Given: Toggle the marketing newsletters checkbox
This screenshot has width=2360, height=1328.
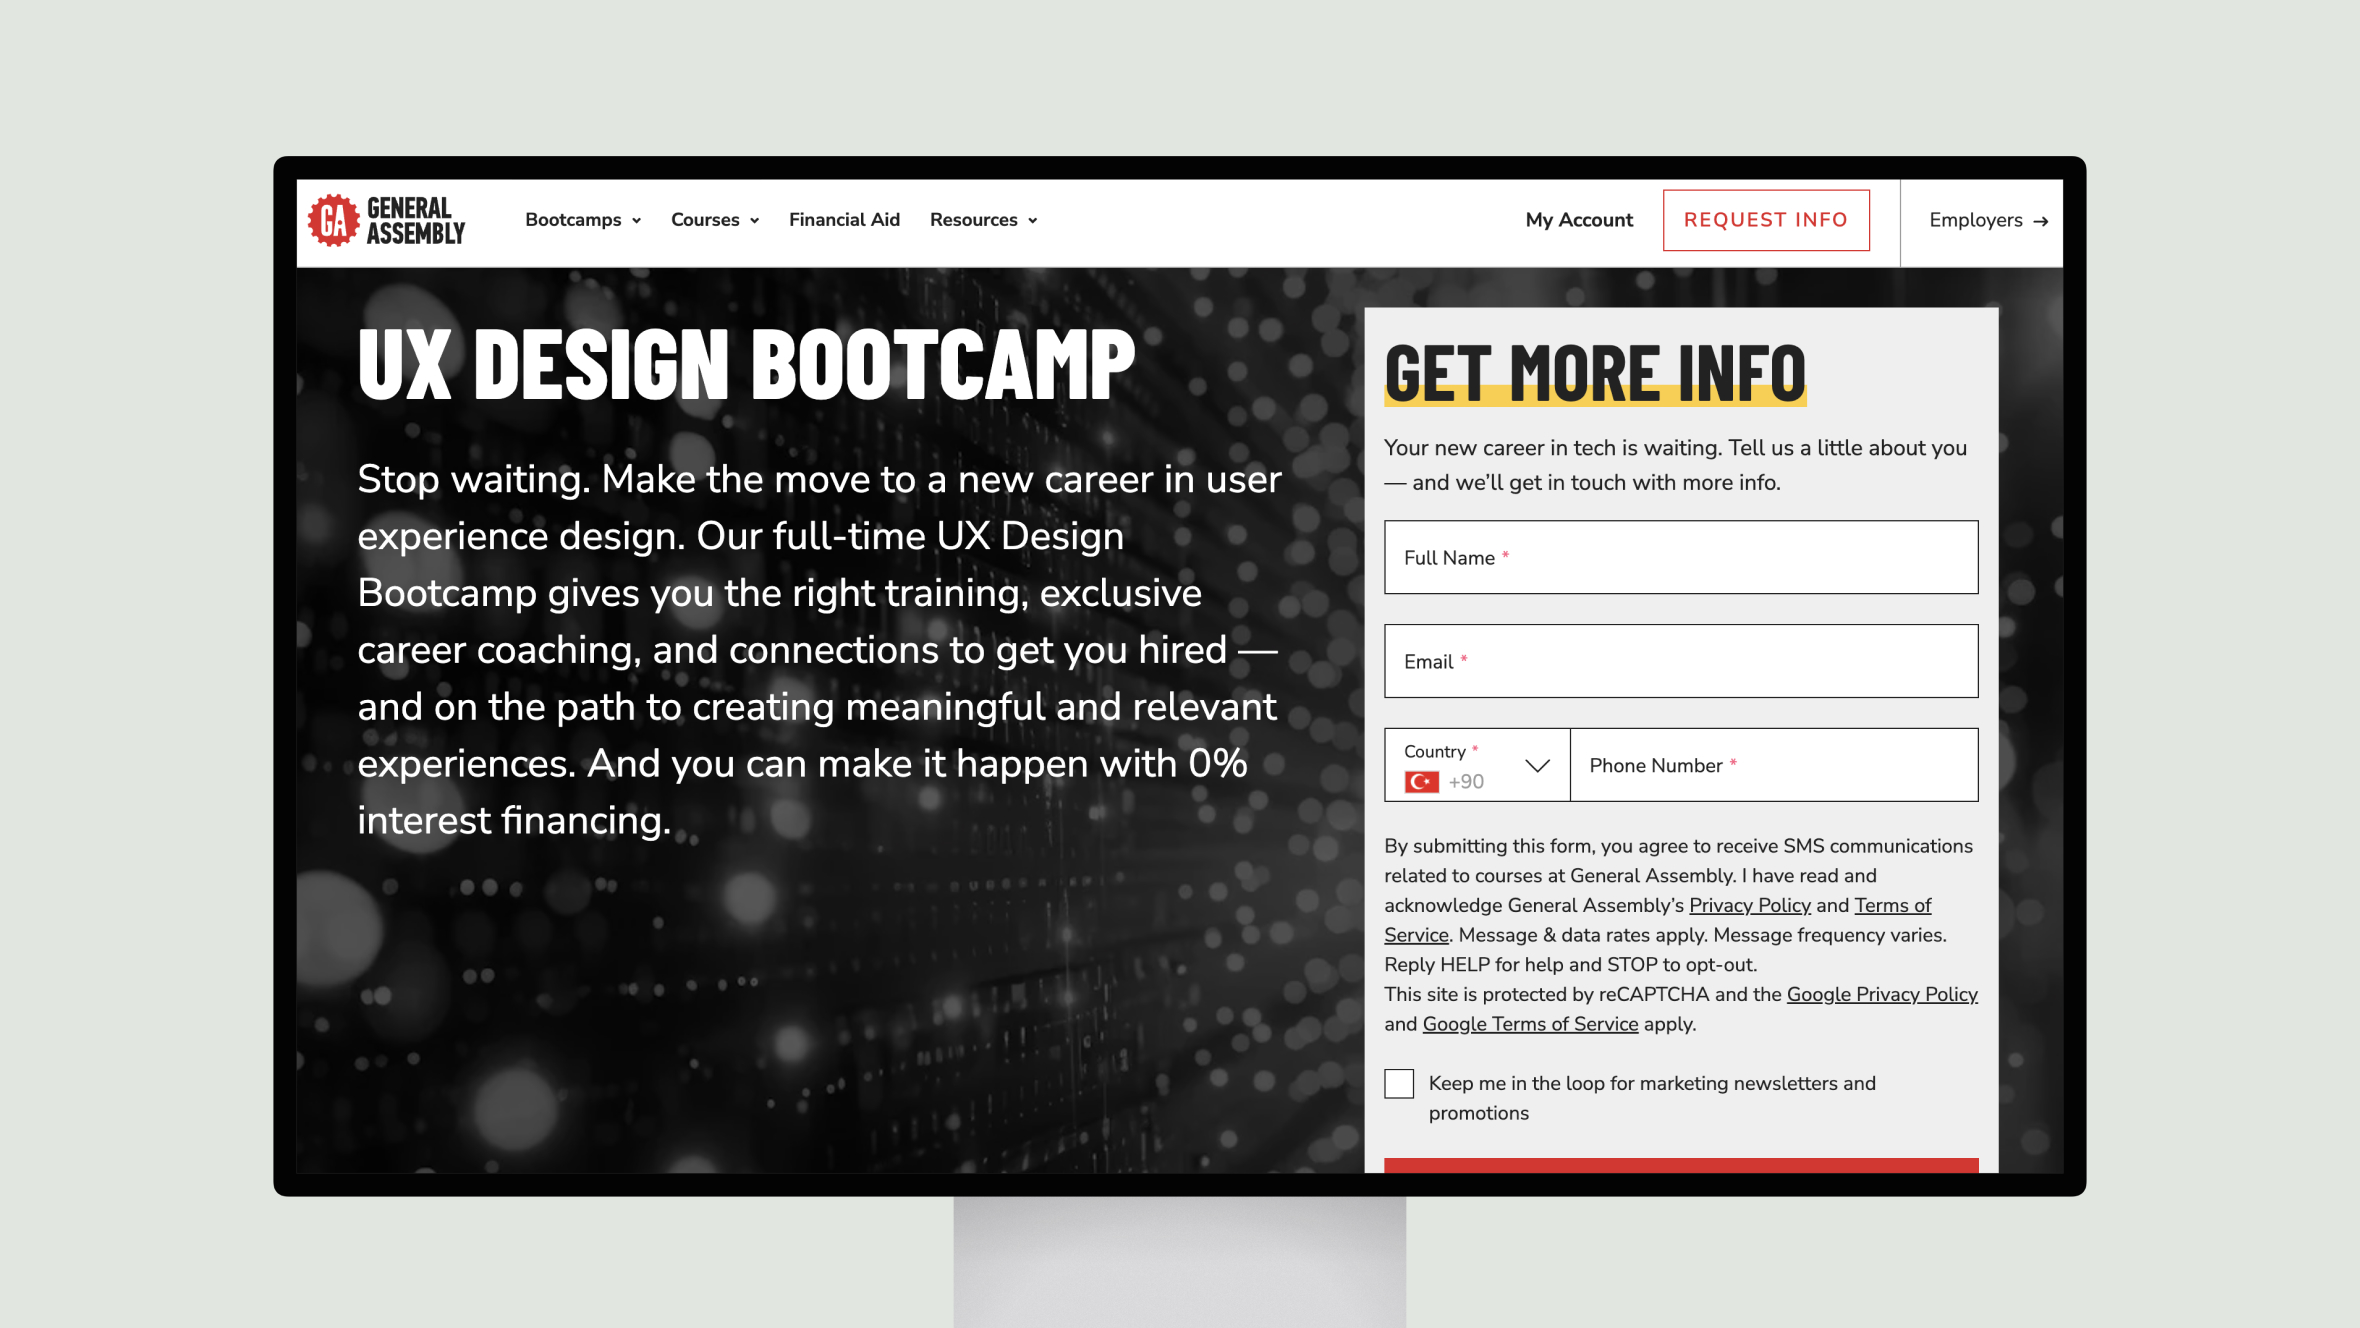Looking at the screenshot, I should click(x=1397, y=1083).
